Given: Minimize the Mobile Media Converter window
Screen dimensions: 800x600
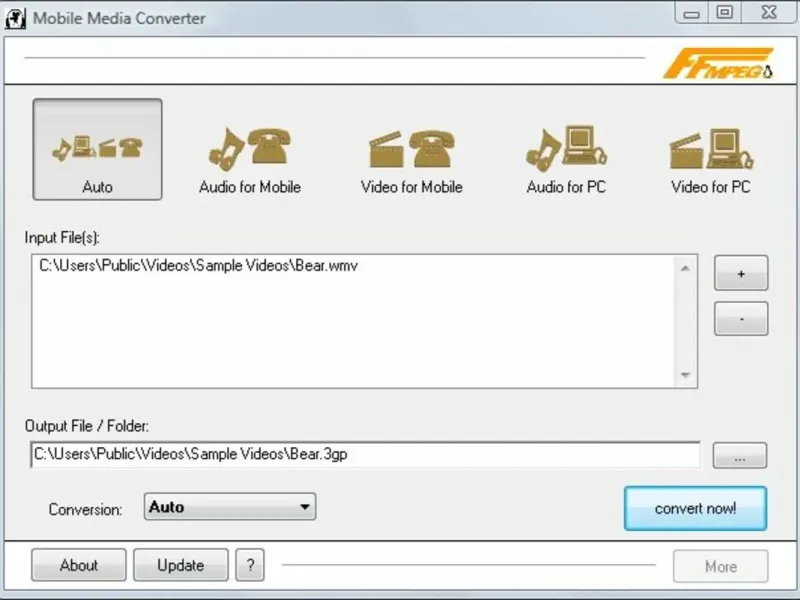Looking at the screenshot, I should (691, 13).
